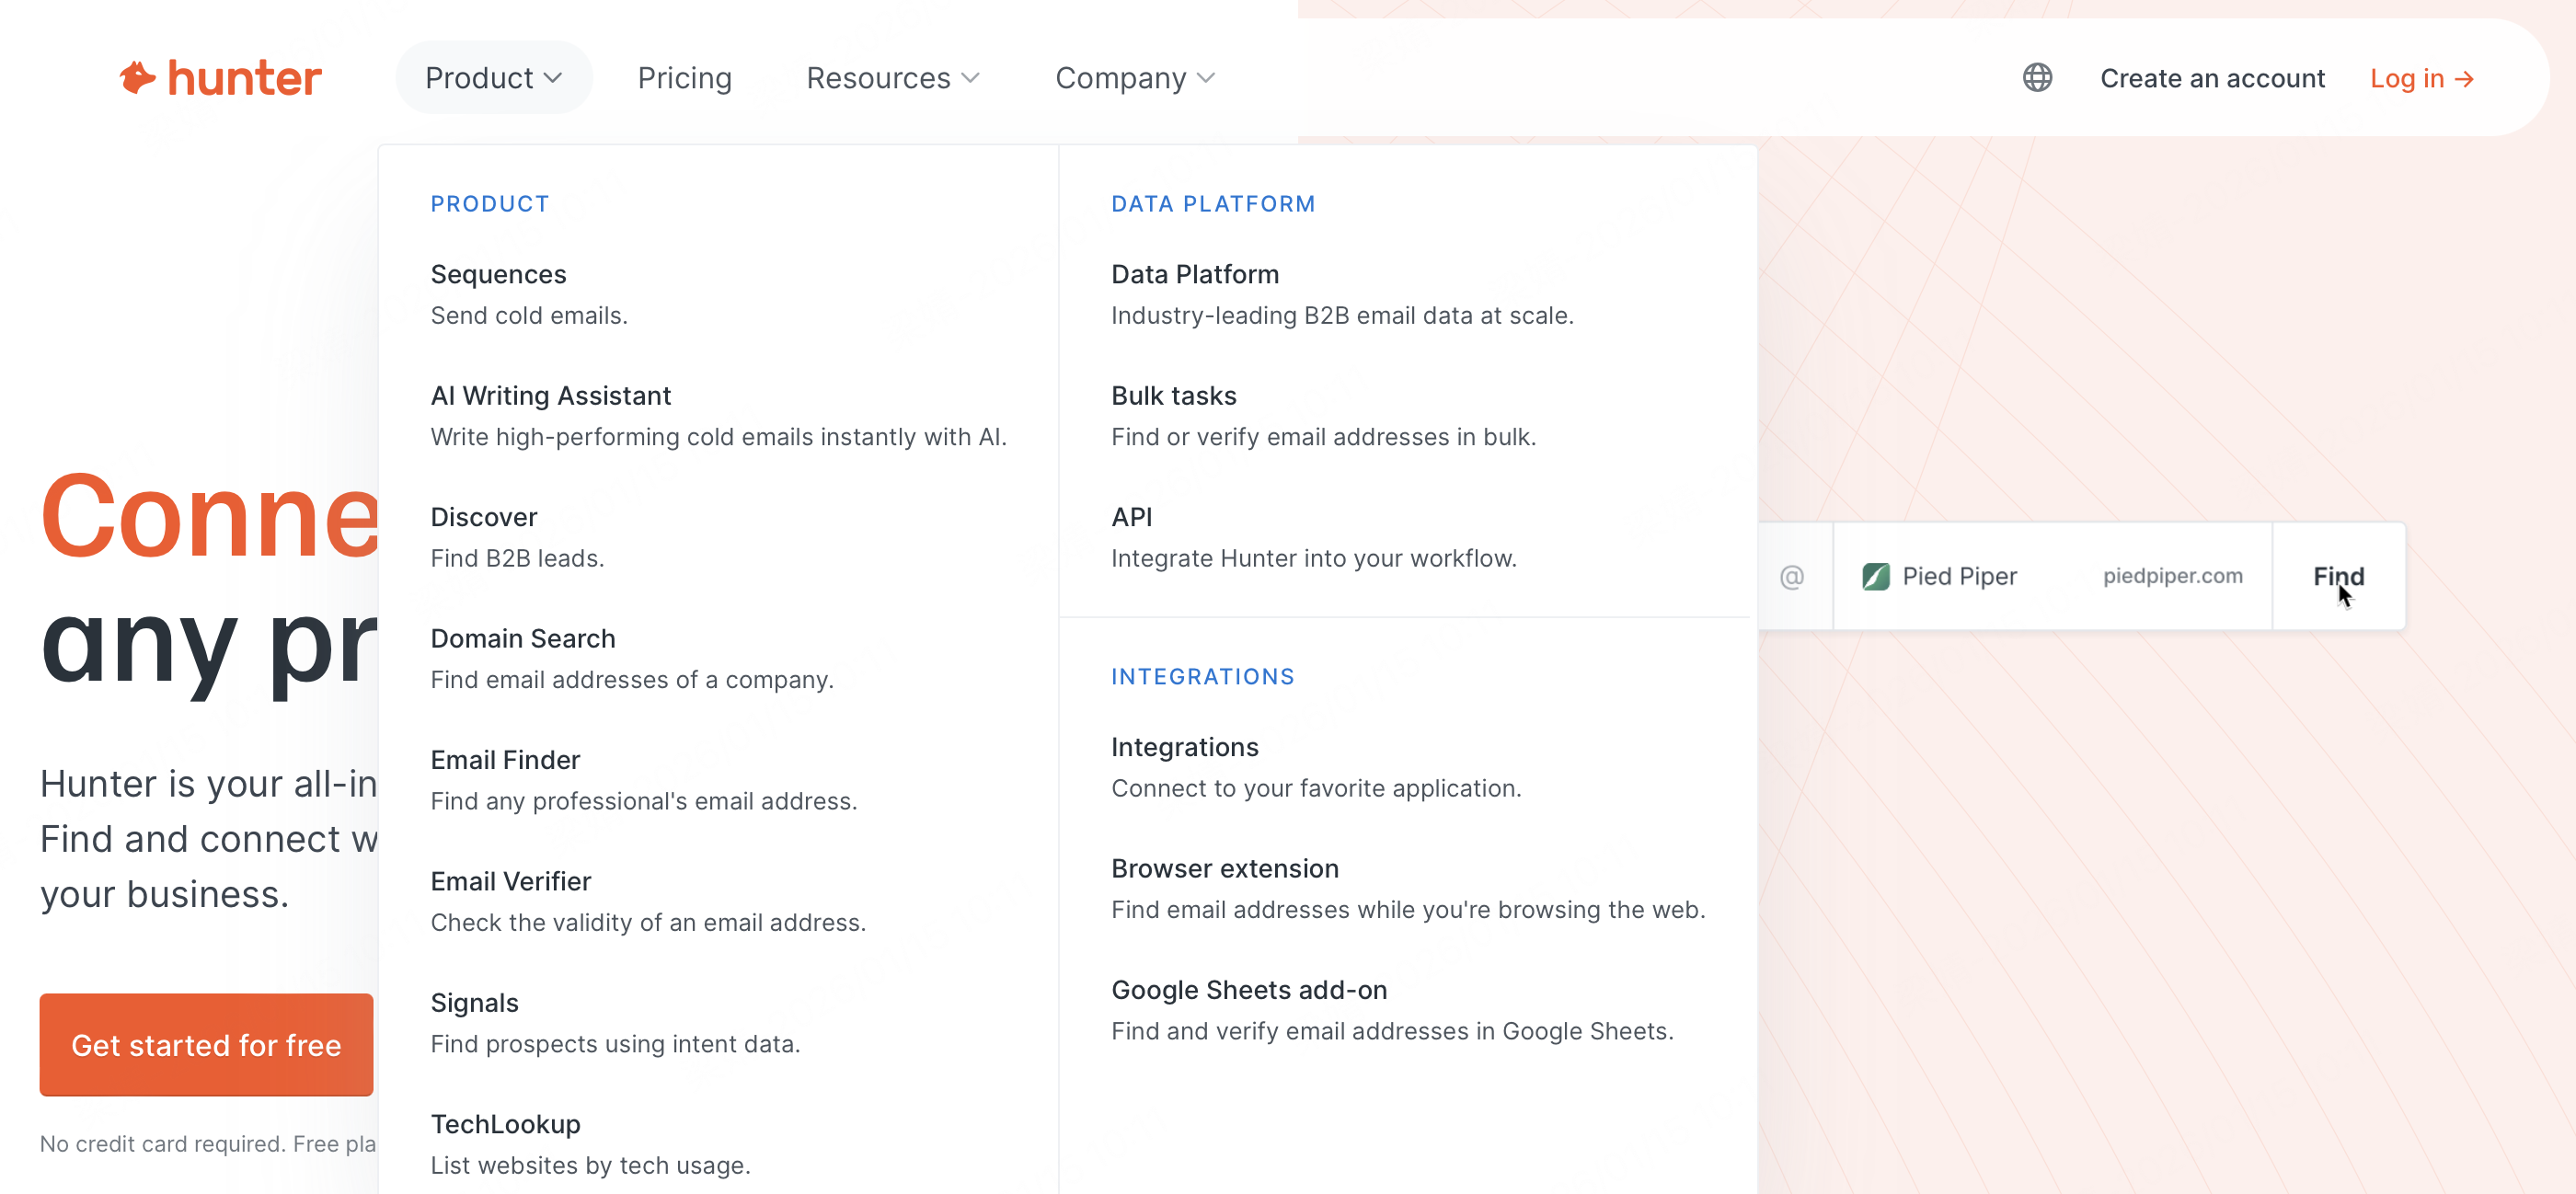
Task: Click the green Pied Piper logo icon
Action: tap(1875, 576)
